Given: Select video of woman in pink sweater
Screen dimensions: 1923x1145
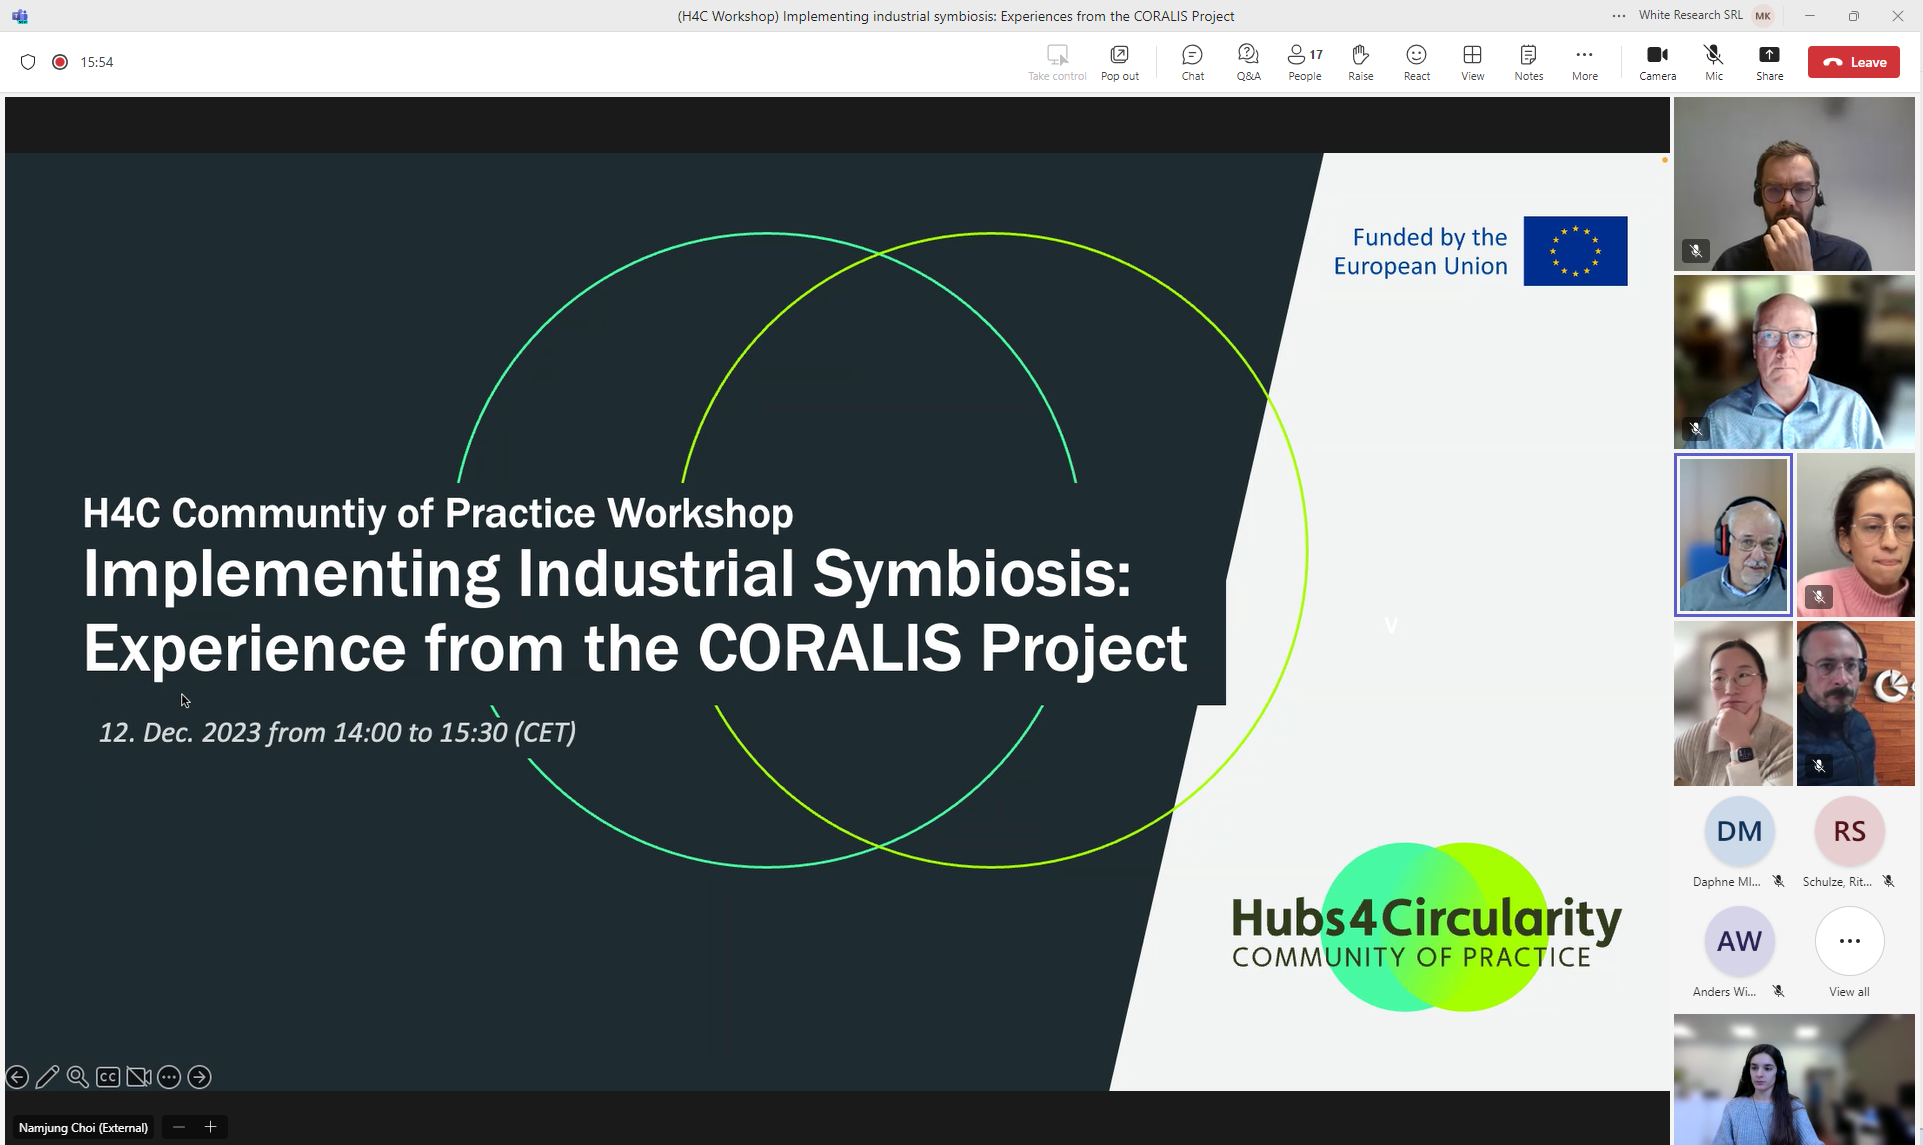Looking at the screenshot, I should coord(1855,535).
